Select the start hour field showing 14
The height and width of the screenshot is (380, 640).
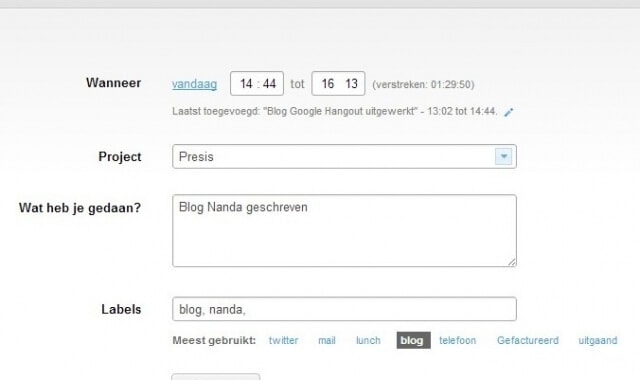pos(246,84)
